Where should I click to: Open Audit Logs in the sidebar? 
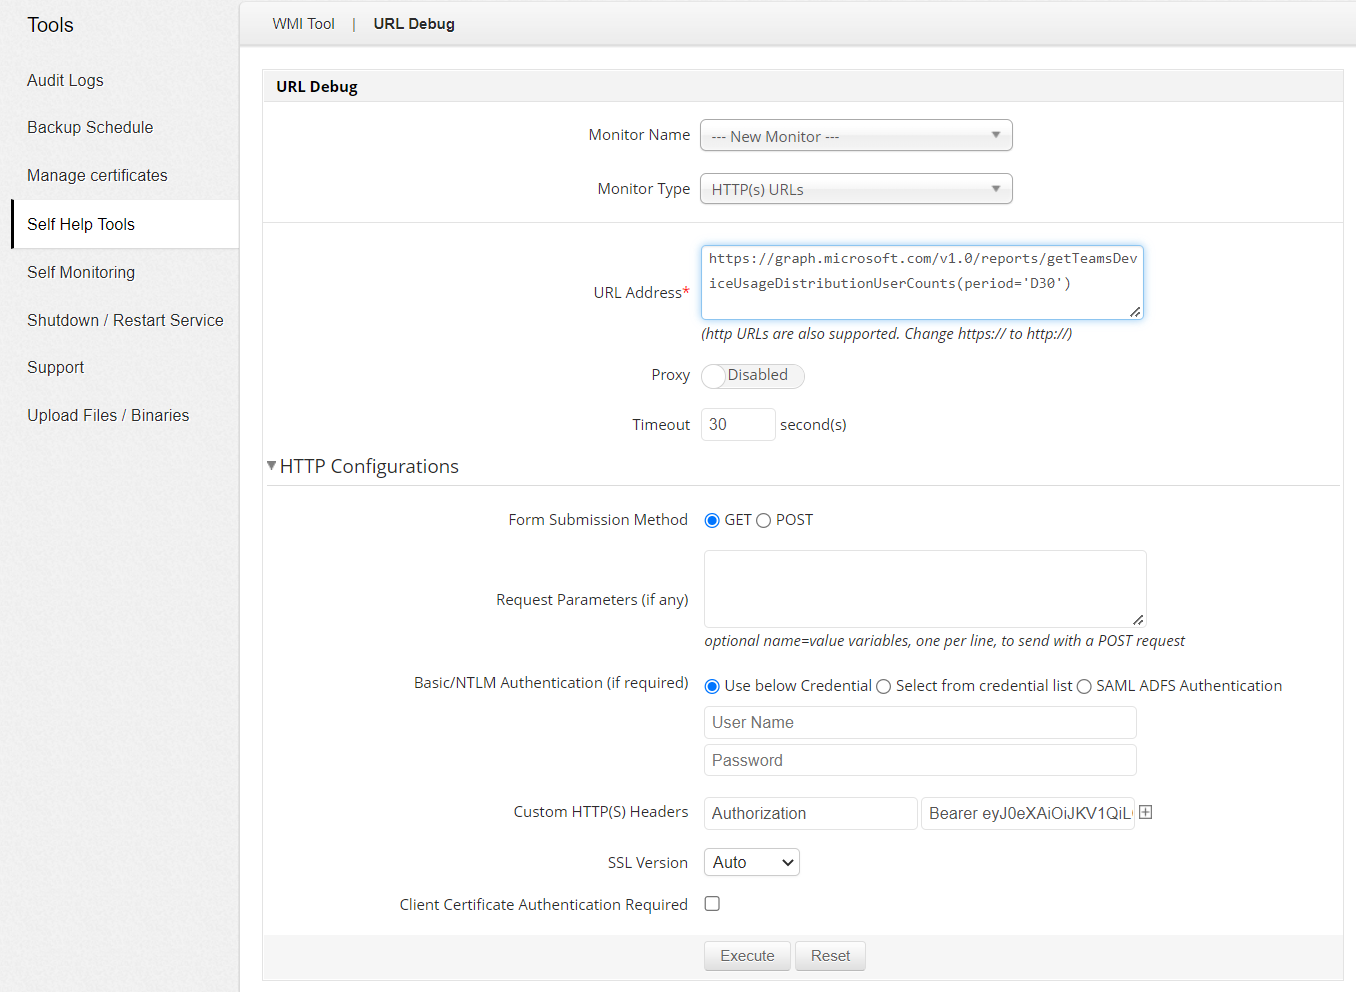[65, 80]
